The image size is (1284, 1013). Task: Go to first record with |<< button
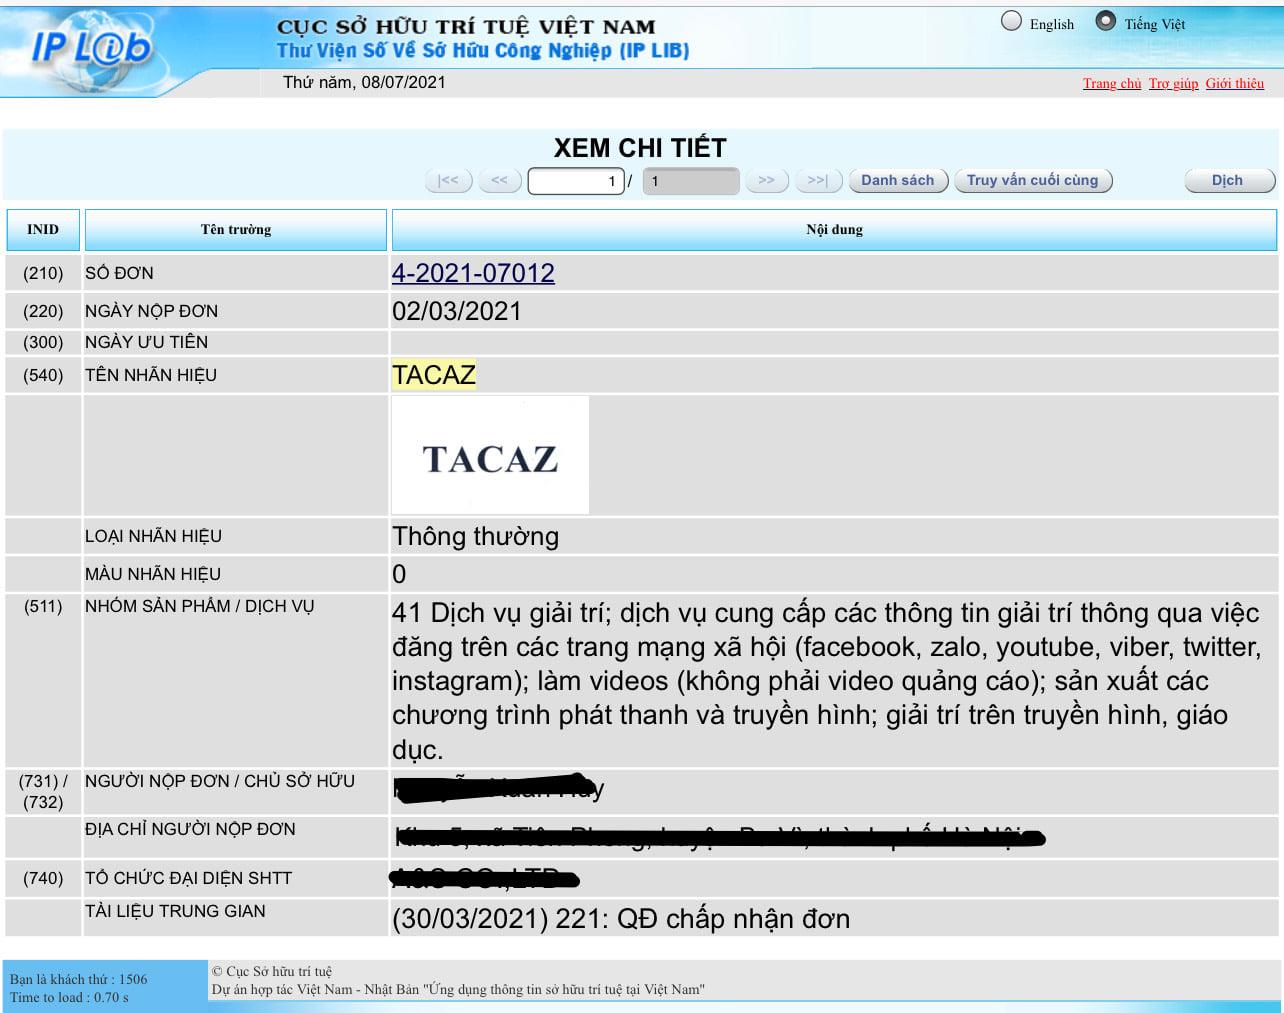tap(448, 180)
